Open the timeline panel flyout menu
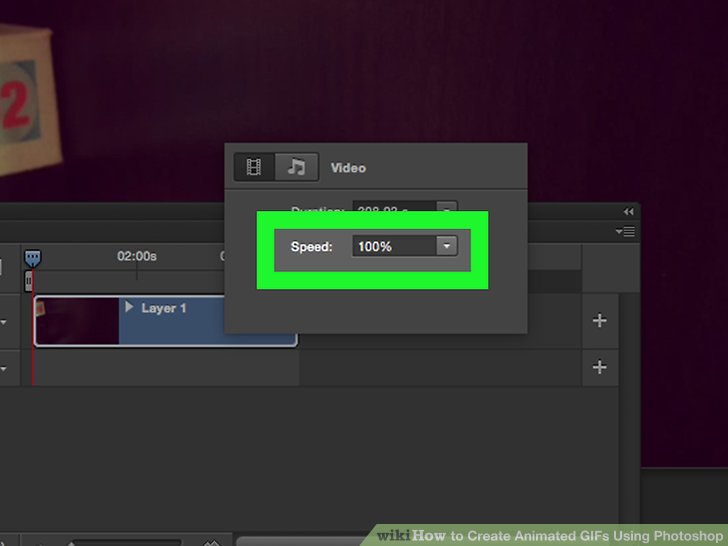Image resolution: width=728 pixels, height=546 pixels. click(x=625, y=231)
